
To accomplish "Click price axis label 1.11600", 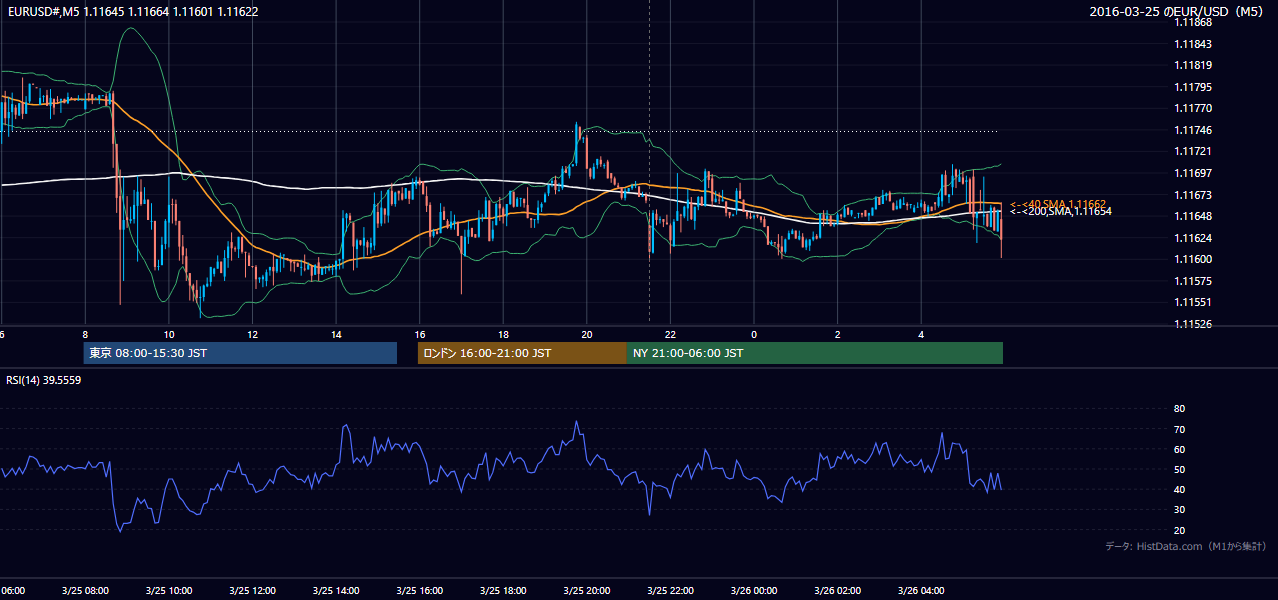I will coord(1192,260).
